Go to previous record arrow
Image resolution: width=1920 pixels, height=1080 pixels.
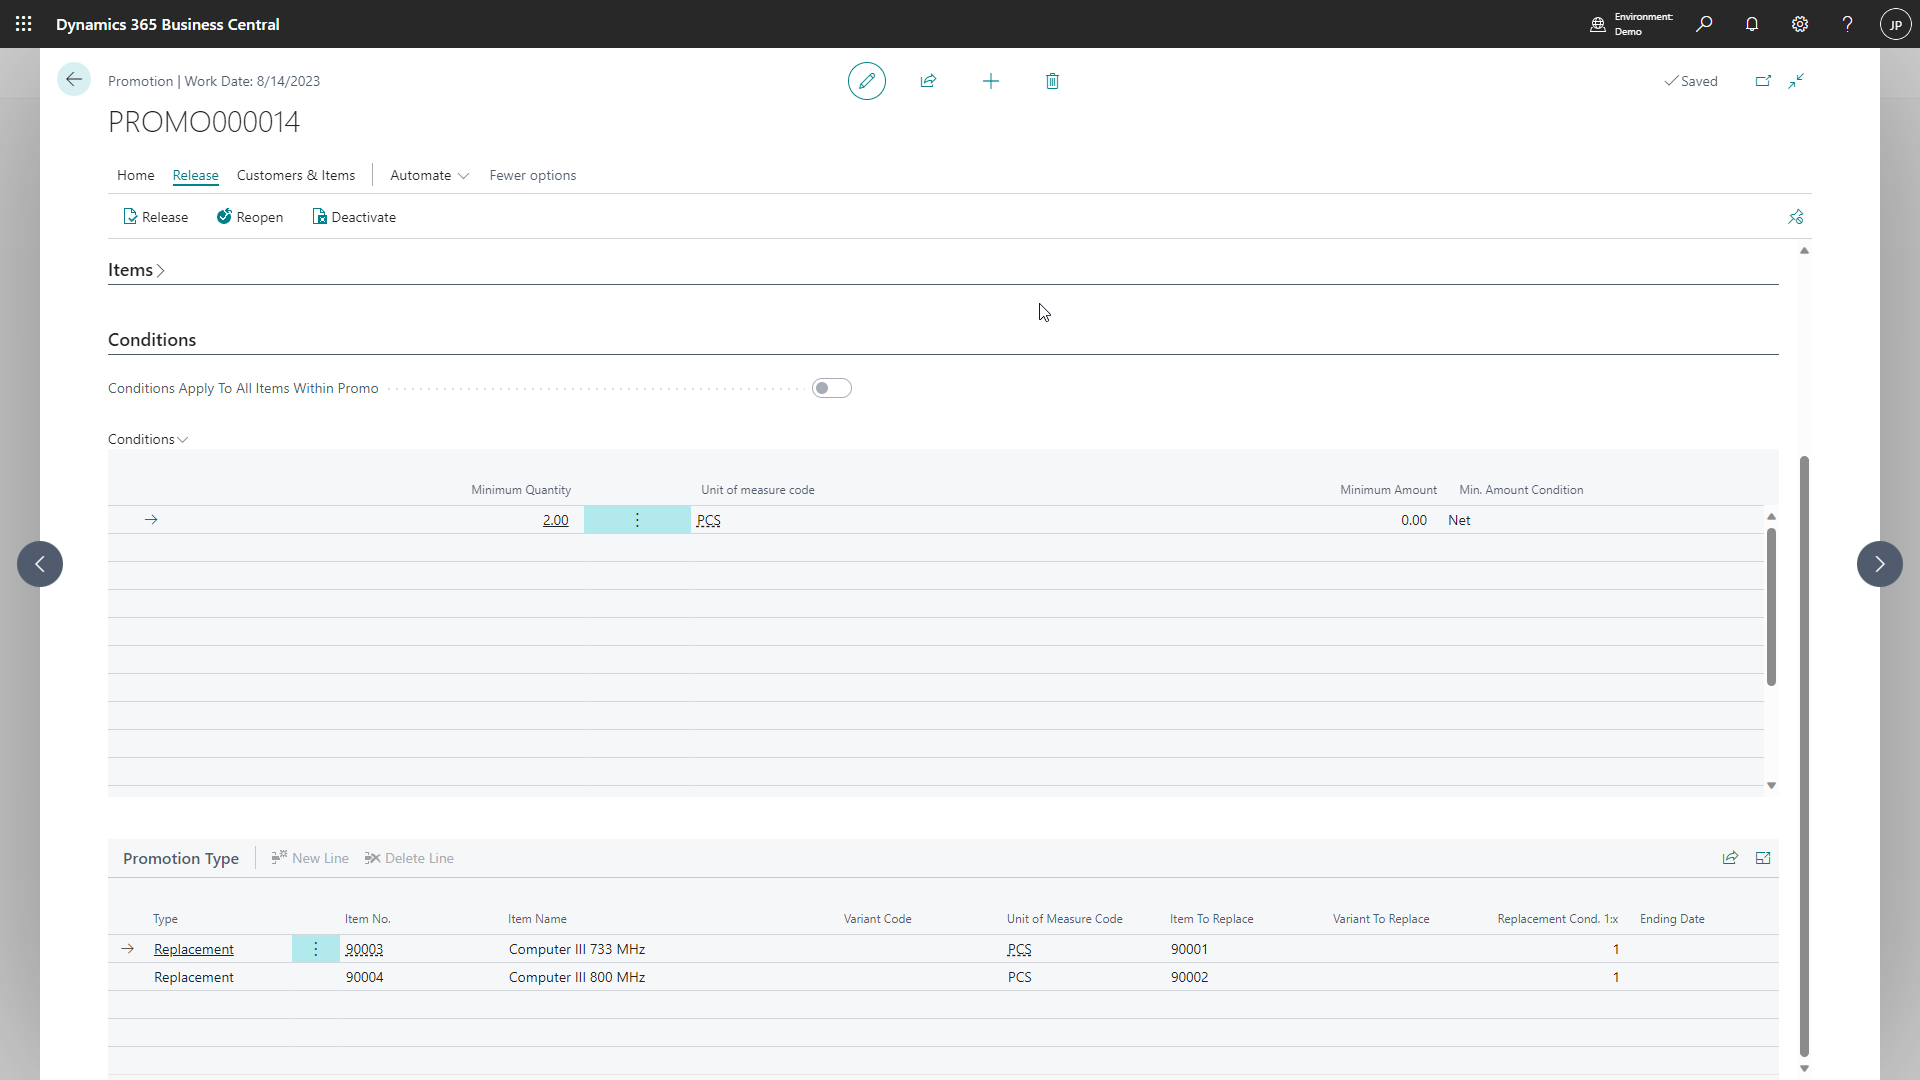click(40, 564)
